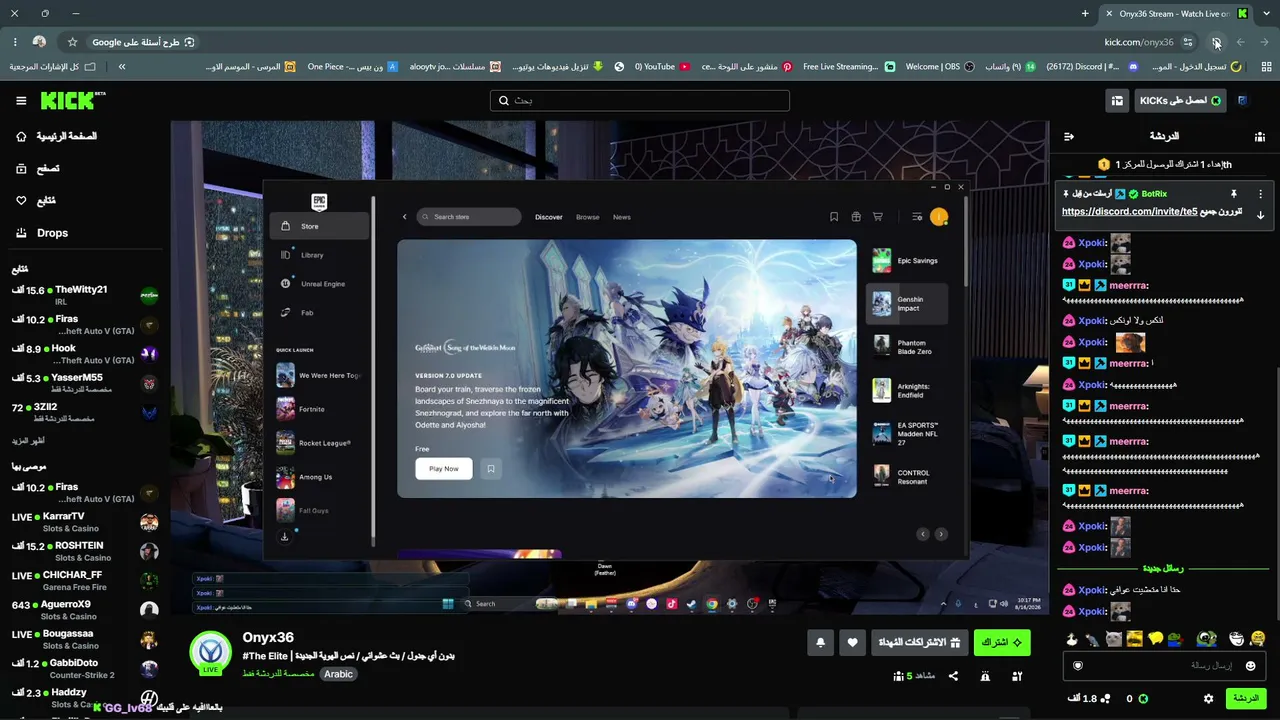
Task: Open TheWitty21 channel in the sidebar
Action: tap(84, 295)
